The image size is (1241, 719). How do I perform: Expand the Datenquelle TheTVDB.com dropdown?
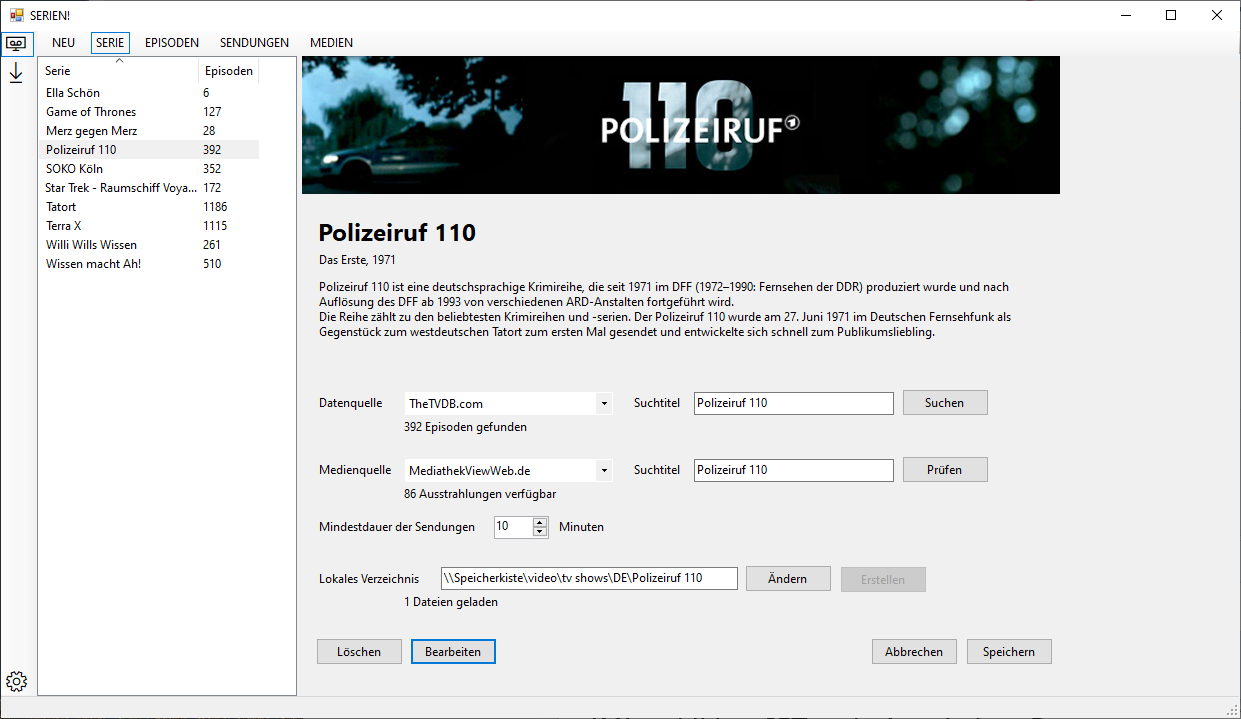tap(603, 404)
